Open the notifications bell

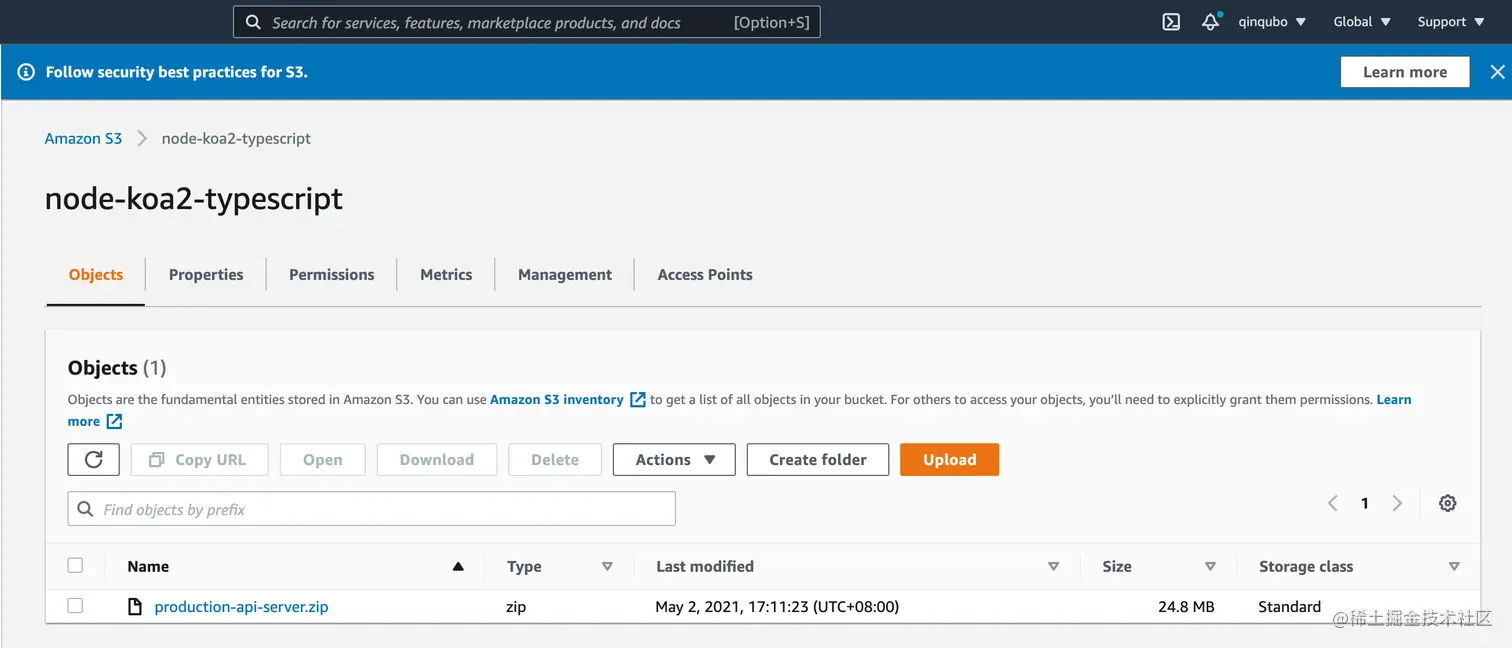1210,21
